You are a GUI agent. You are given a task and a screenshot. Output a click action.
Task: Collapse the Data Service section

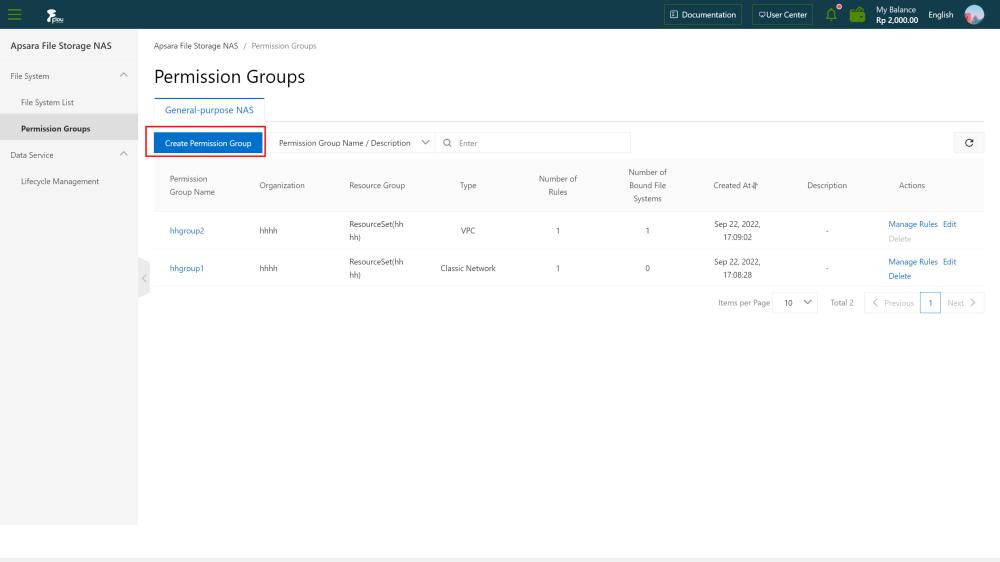(124, 154)
